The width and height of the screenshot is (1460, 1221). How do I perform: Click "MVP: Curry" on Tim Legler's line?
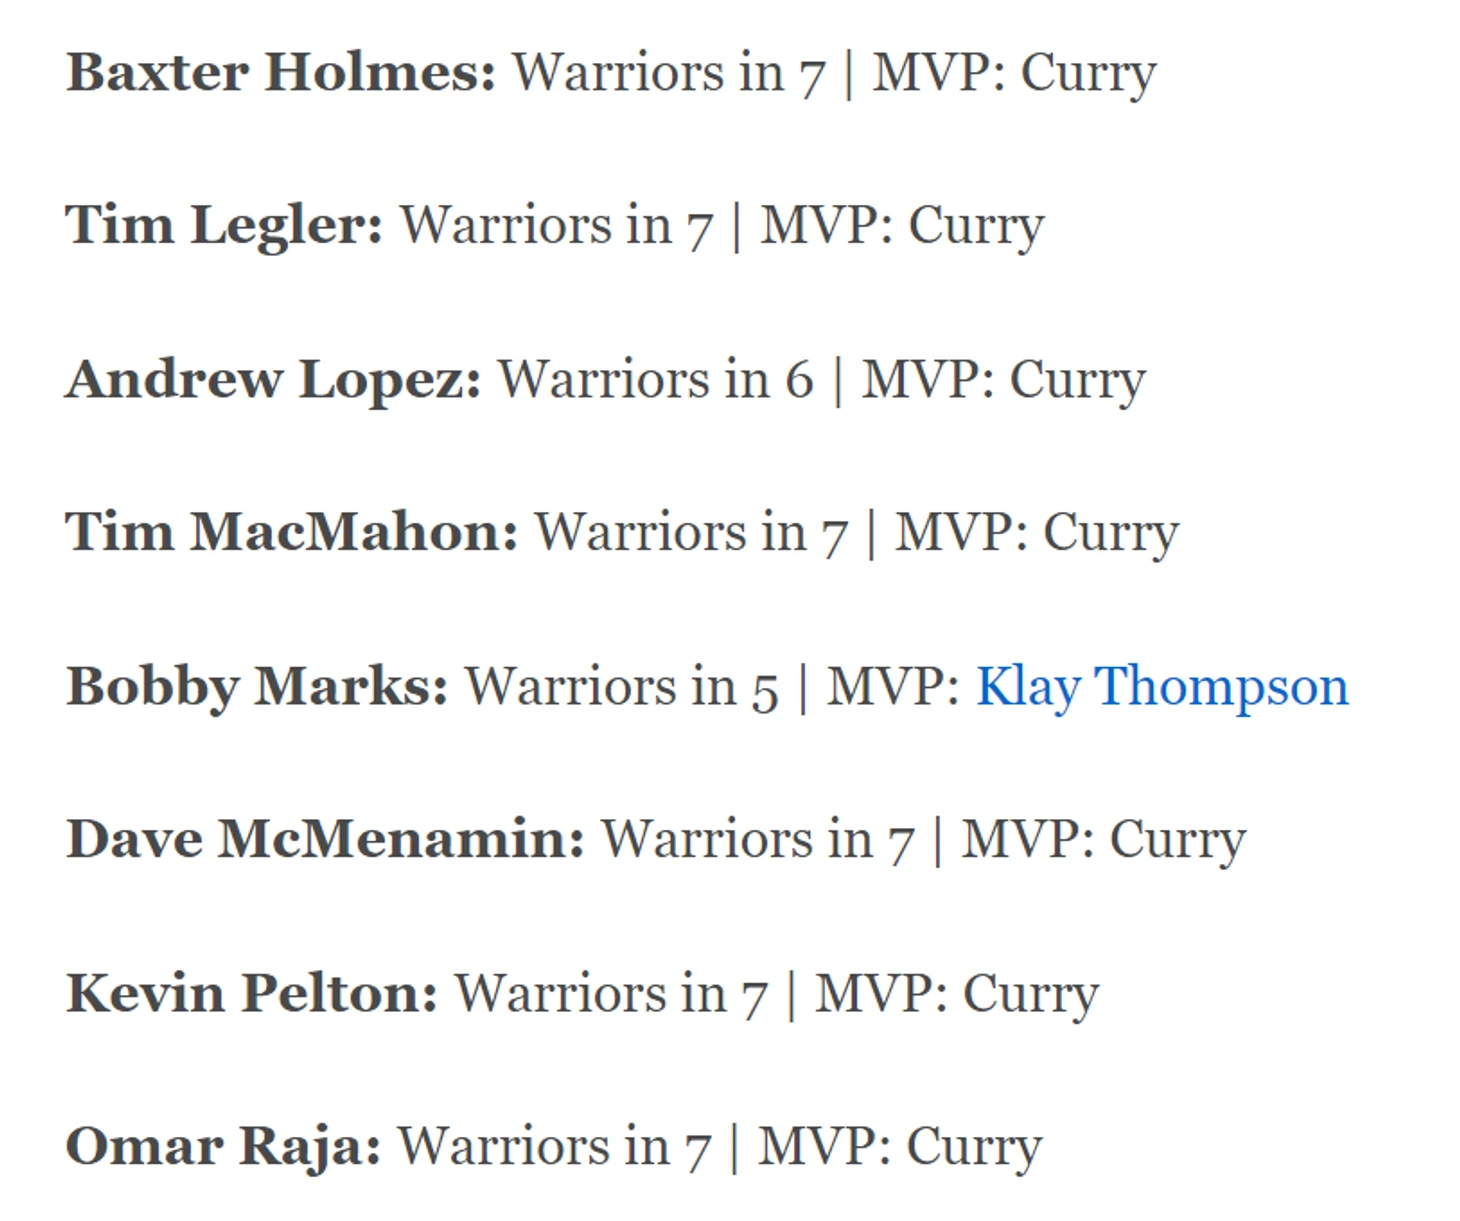pos(902,225)
